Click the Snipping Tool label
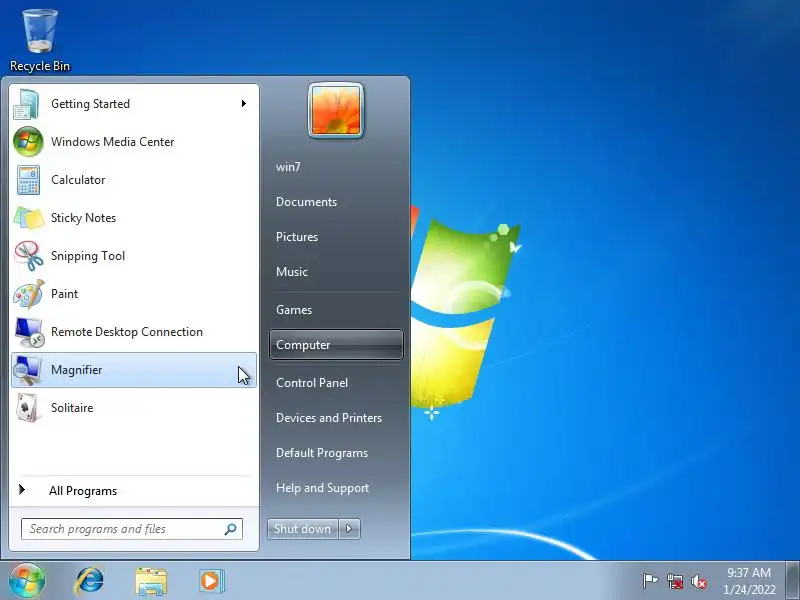The height and width of the screenshot is (600, 800). [x=88, y=256]
